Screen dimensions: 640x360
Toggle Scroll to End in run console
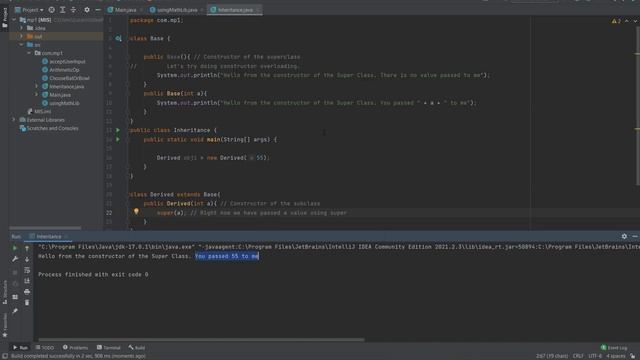click(x=27, y=281)
